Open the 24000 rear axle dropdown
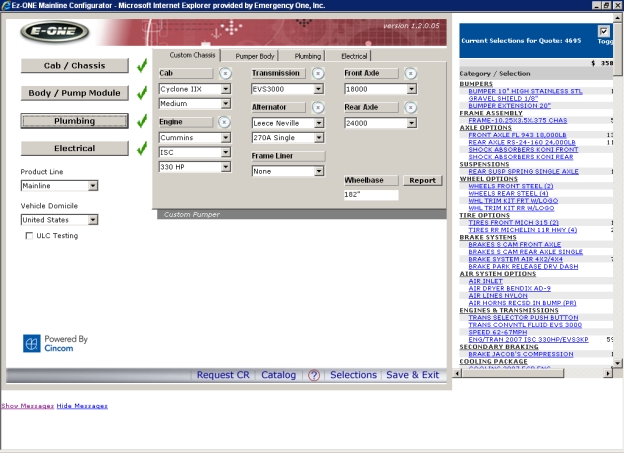624x453 pixels. click(411, 123)
